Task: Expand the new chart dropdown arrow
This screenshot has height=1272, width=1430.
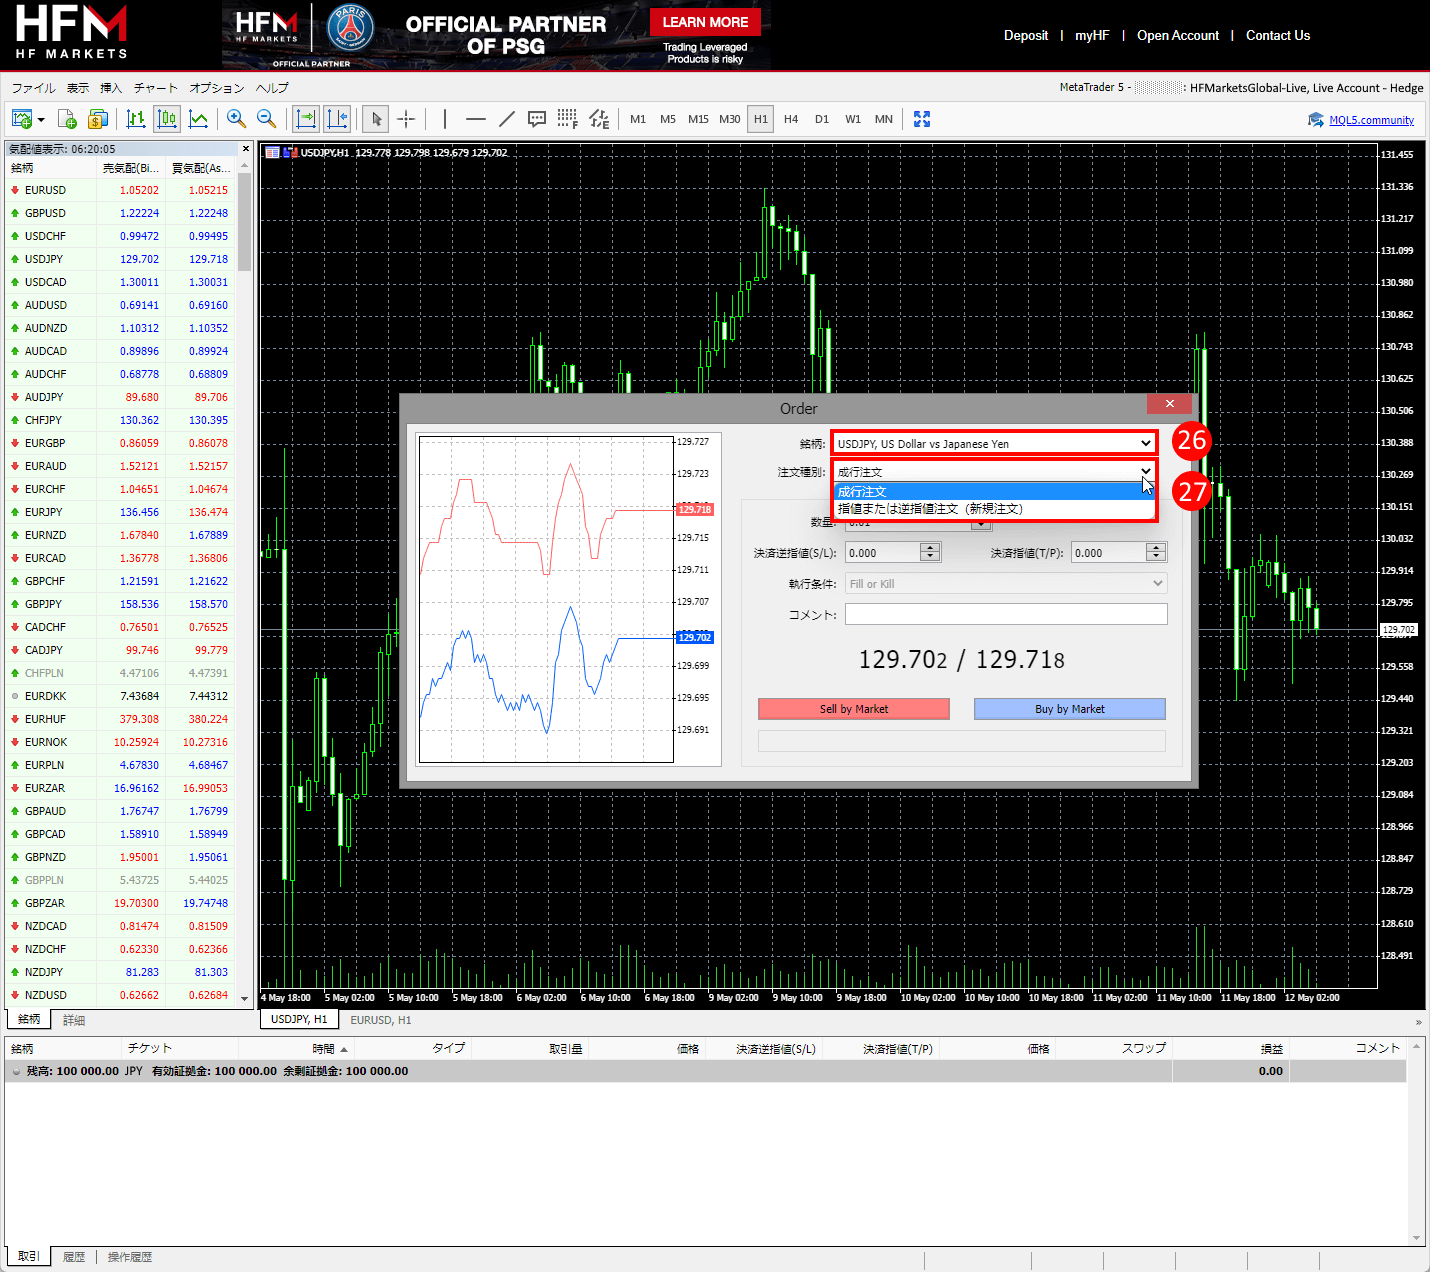Action: 41,120
